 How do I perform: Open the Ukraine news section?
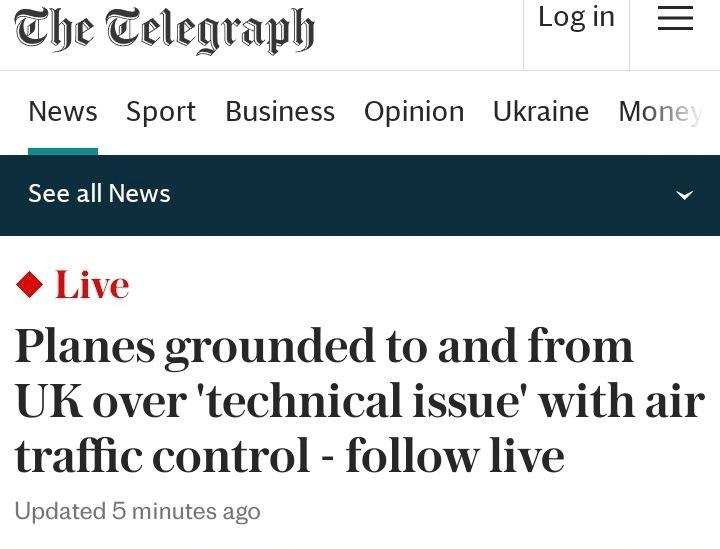tap(541, 112)
